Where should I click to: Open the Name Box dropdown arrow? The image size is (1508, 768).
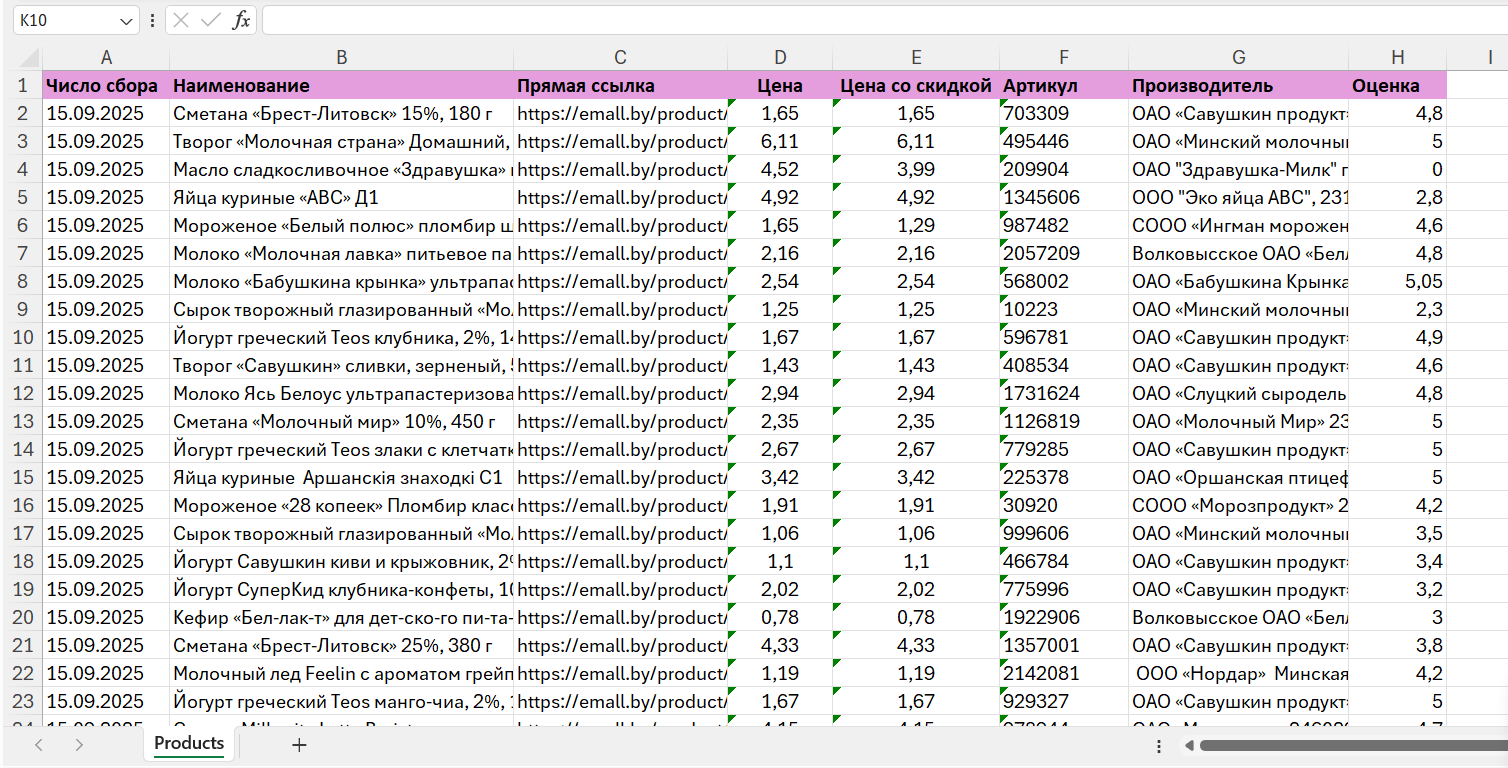127,20
